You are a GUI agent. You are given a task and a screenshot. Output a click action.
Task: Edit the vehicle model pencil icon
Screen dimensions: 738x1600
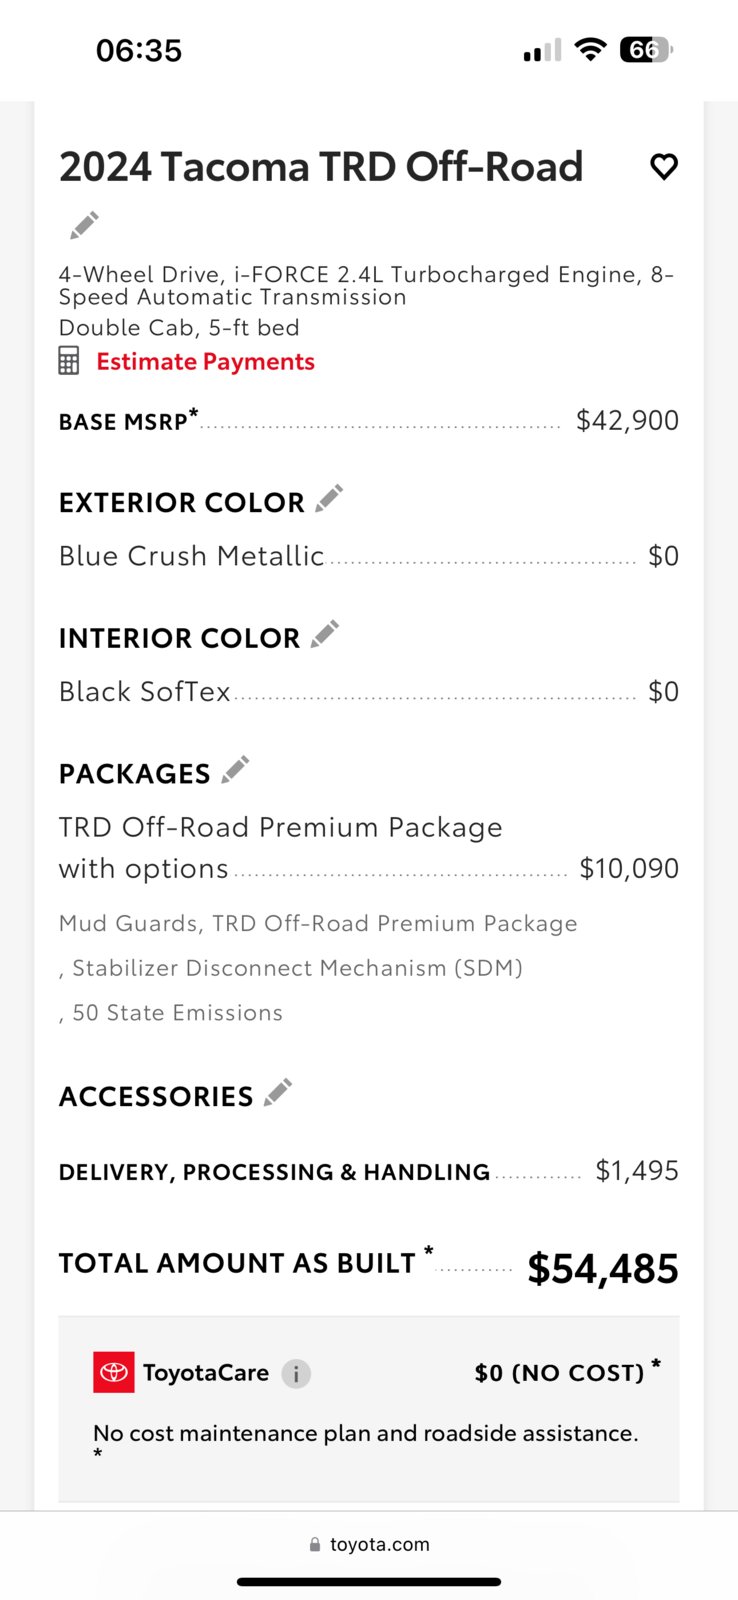84,225
